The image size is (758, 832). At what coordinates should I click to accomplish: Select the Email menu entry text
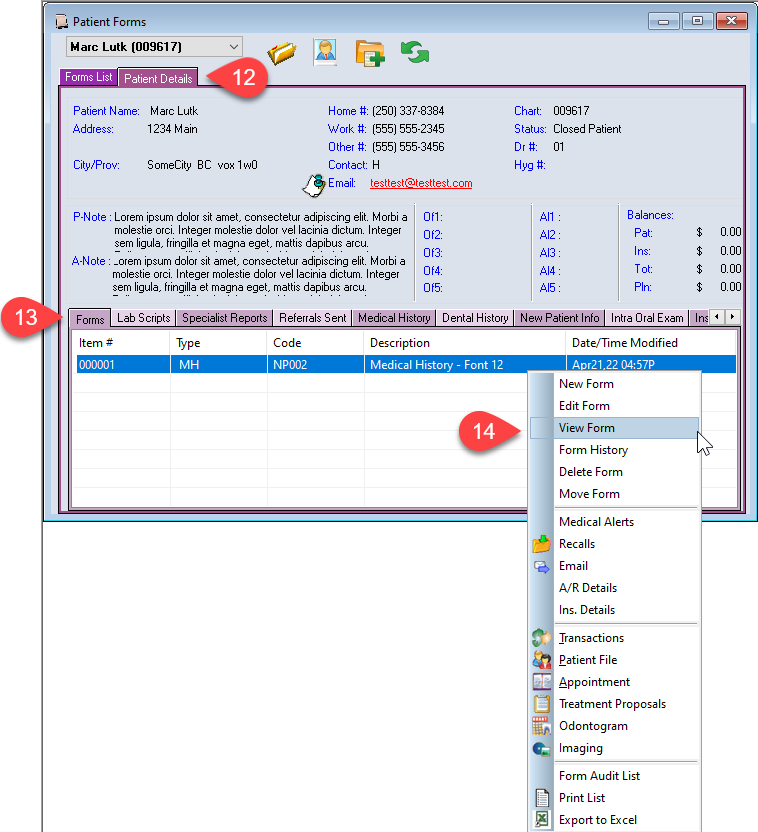(573, 566)
